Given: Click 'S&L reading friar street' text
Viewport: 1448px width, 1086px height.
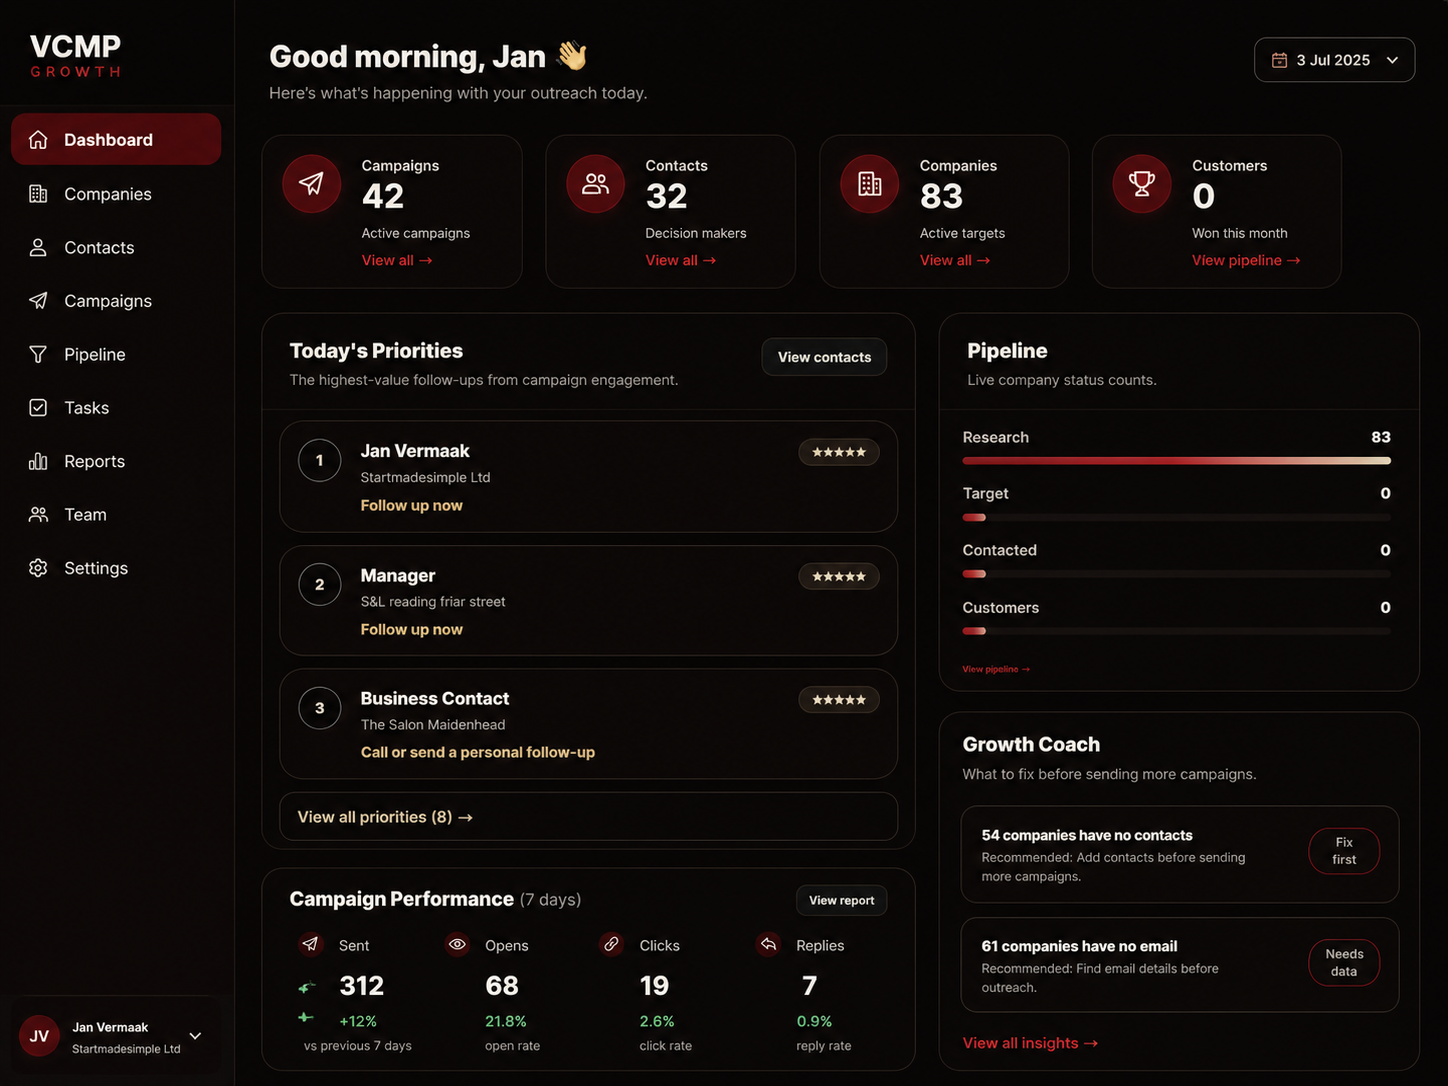Looking at the screenshot, I should click(433, 601).
